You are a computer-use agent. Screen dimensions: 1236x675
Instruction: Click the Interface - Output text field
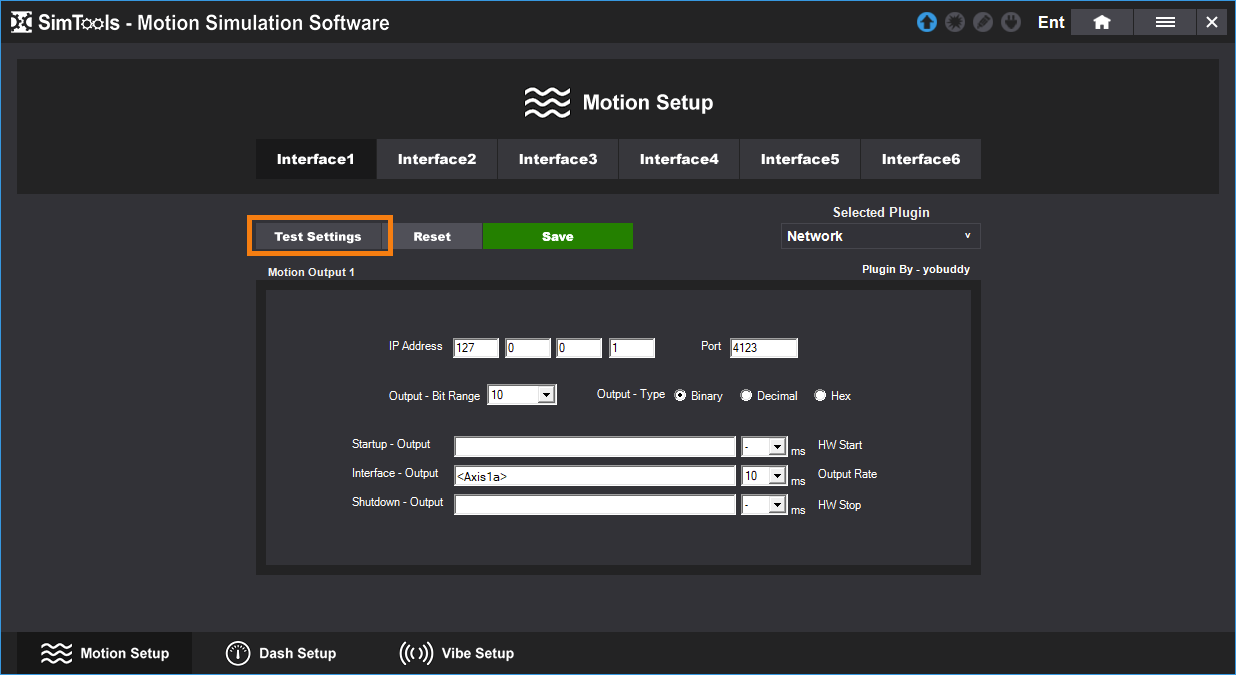(x=595, y=476)
